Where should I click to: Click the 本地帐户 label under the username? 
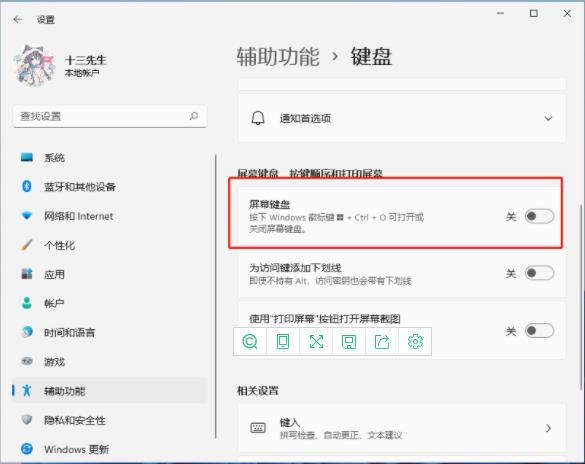(82, 73)
